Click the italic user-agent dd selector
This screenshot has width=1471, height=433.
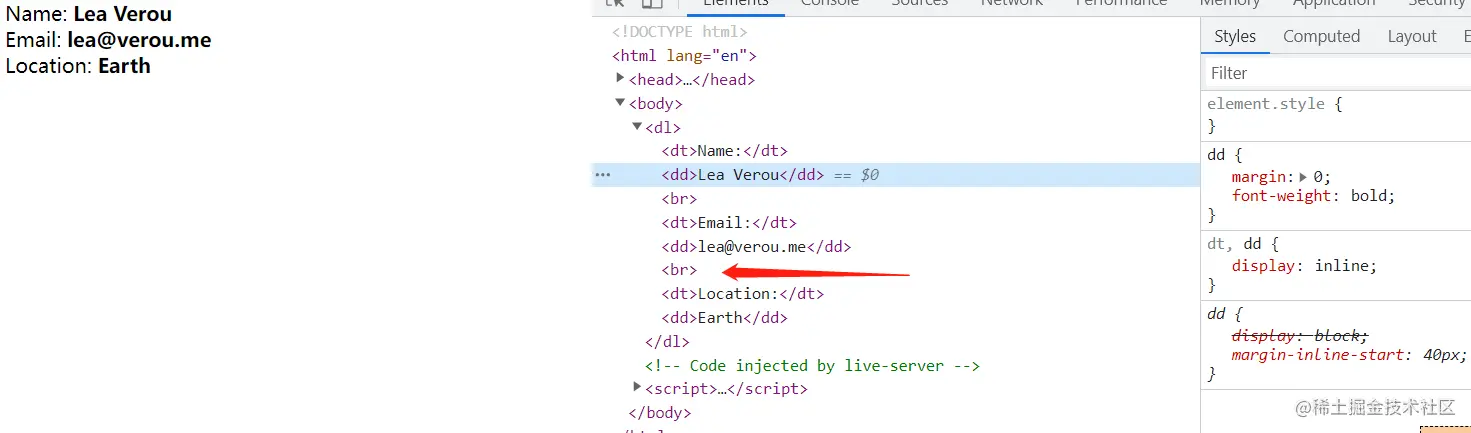(x=1216, y=314)
